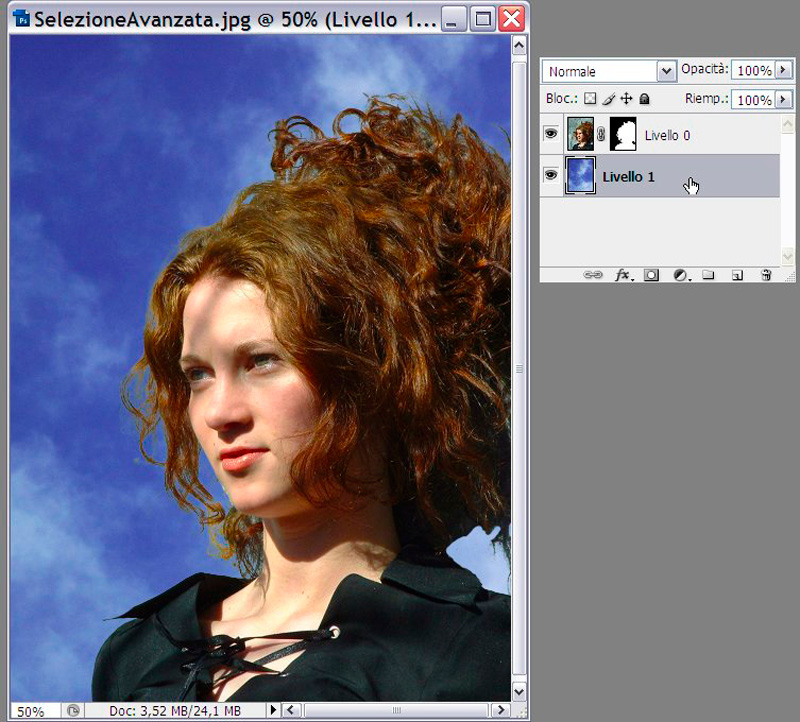Viewport: 800px width, 722px height.
Task: Toggle lock position for the layer
Action: pyautogui.click(x=626, y=99)
